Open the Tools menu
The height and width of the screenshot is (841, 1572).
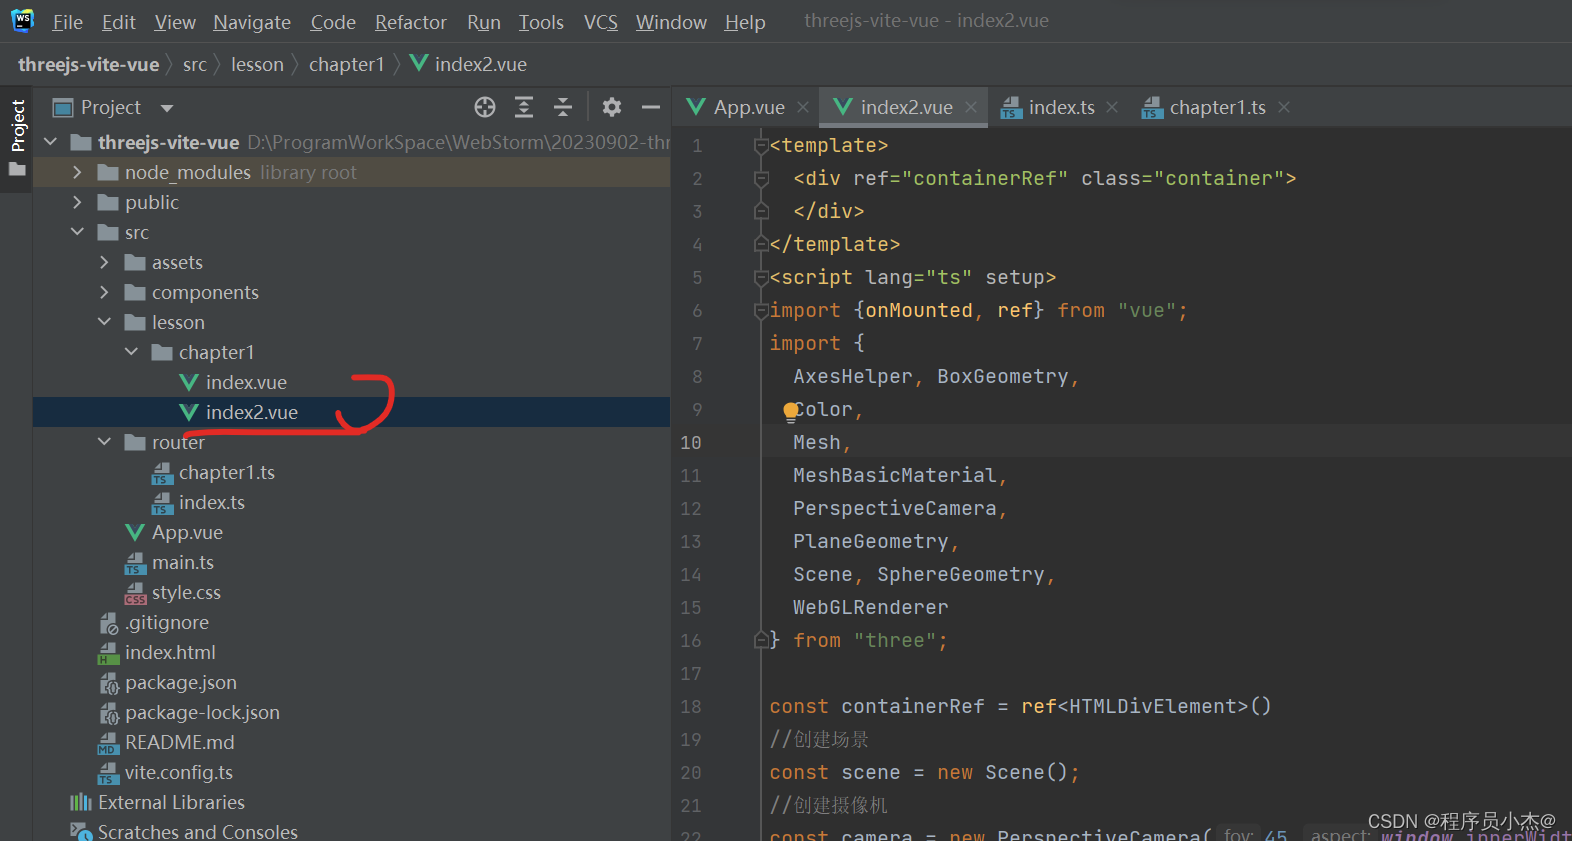541,22
